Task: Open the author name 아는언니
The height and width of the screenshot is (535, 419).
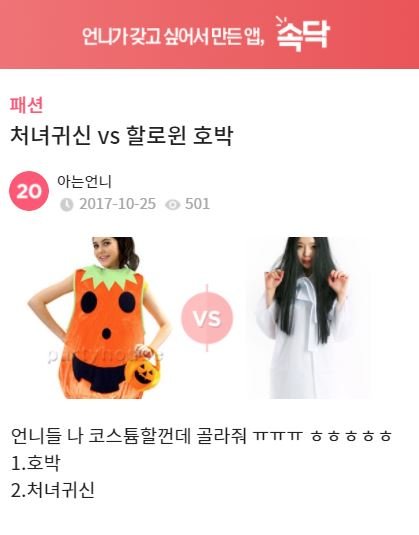Action: point(84,181)
